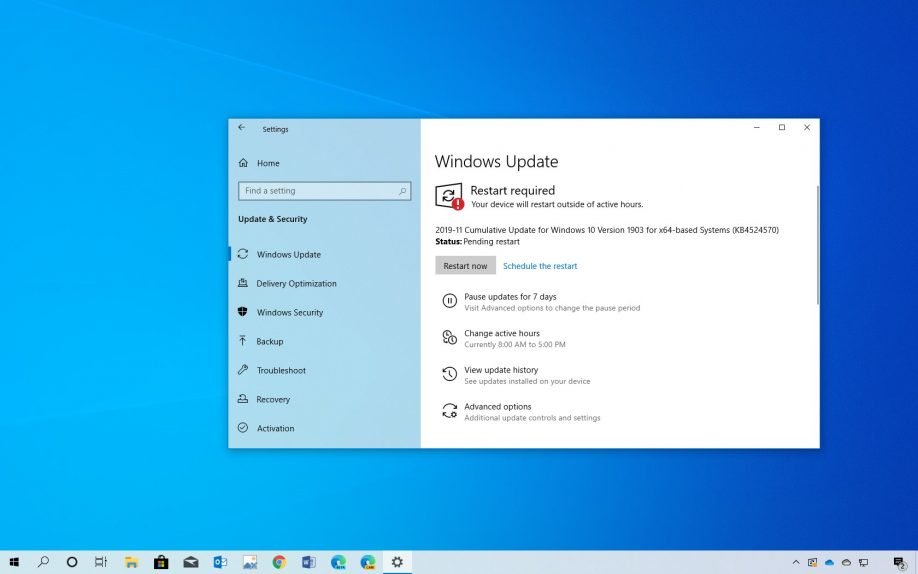Screen dimensions: 918x574
Task: Open Delivery Optimization in sidebar
Action: coord(296,283)
